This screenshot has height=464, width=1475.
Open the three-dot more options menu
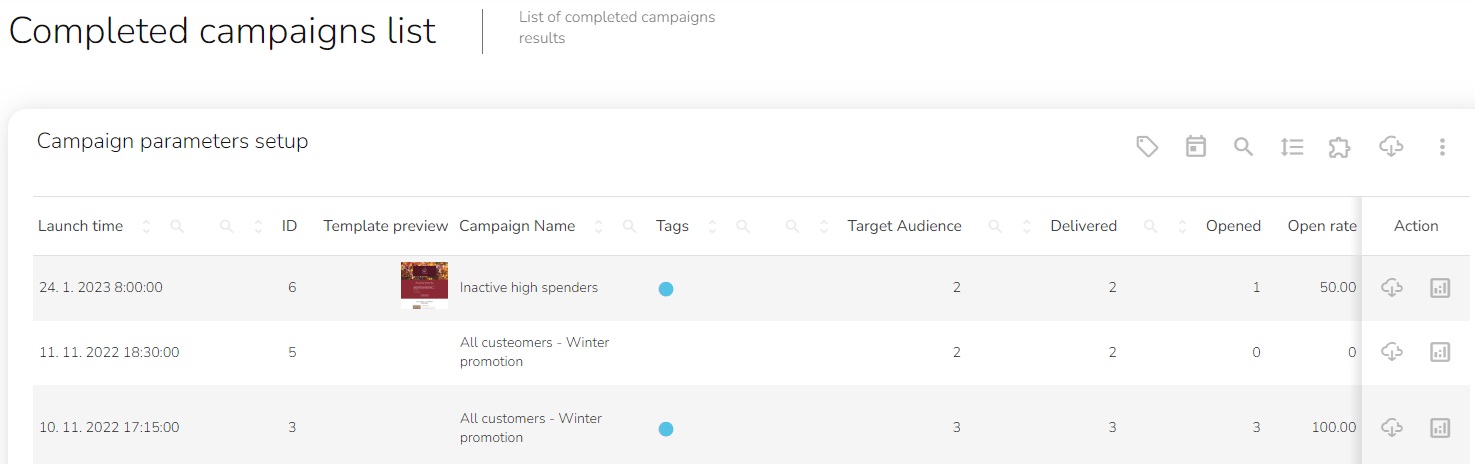point(1442,147)
